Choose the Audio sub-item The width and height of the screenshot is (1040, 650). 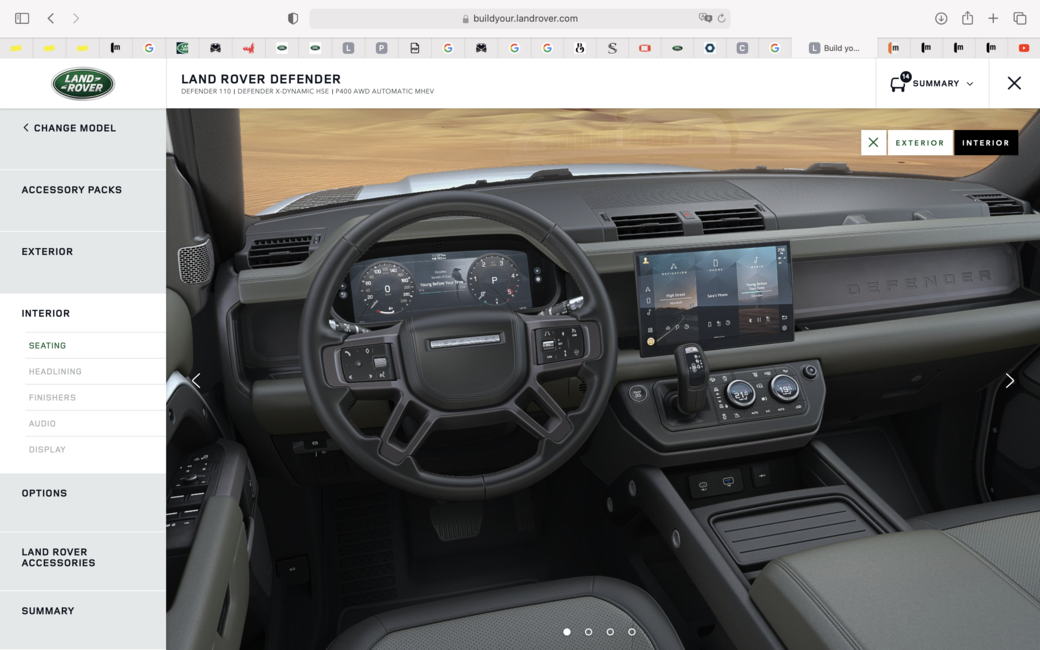[x=42, y=423]
